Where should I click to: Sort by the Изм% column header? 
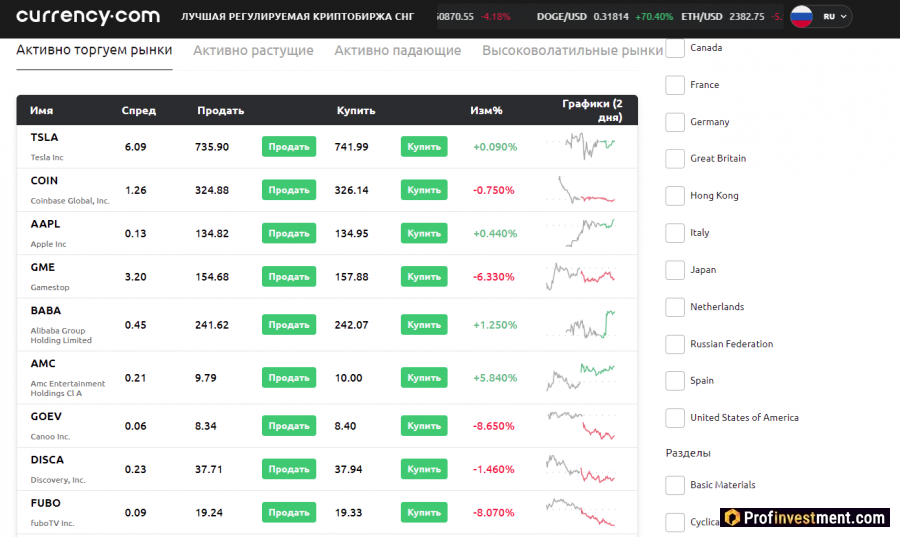click(486, 111)
